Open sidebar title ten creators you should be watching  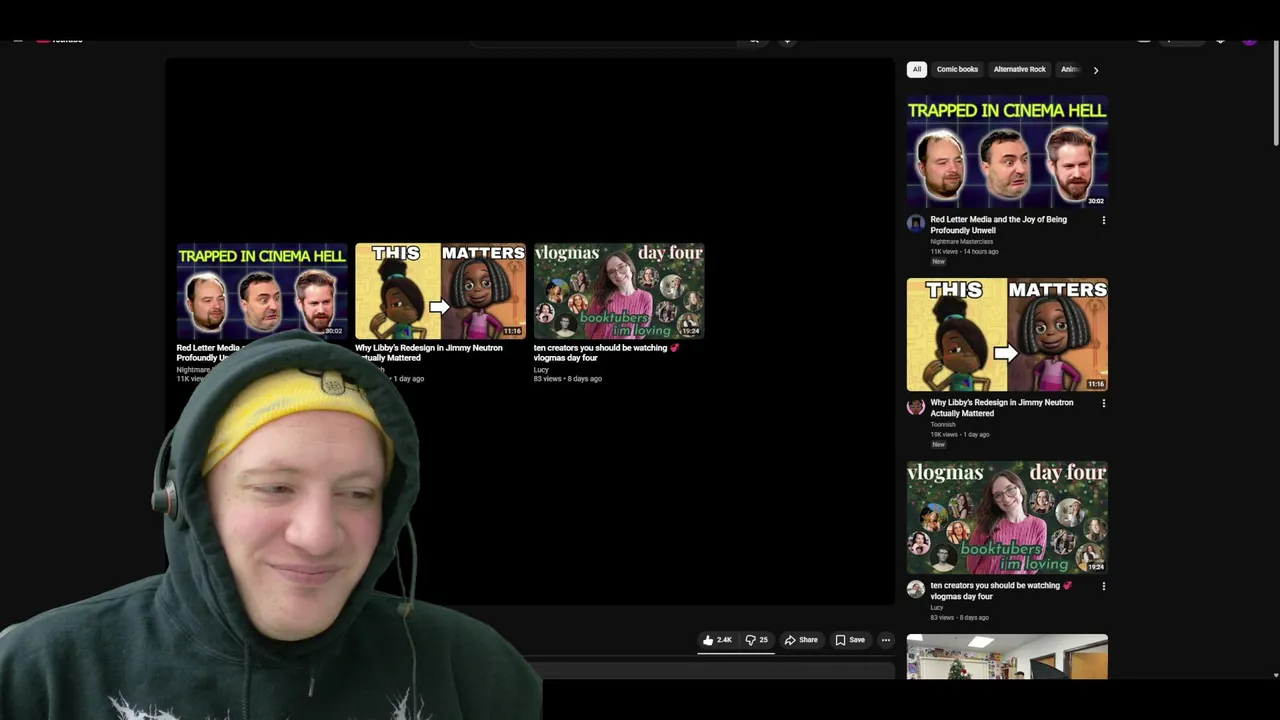pos(1000,590)
